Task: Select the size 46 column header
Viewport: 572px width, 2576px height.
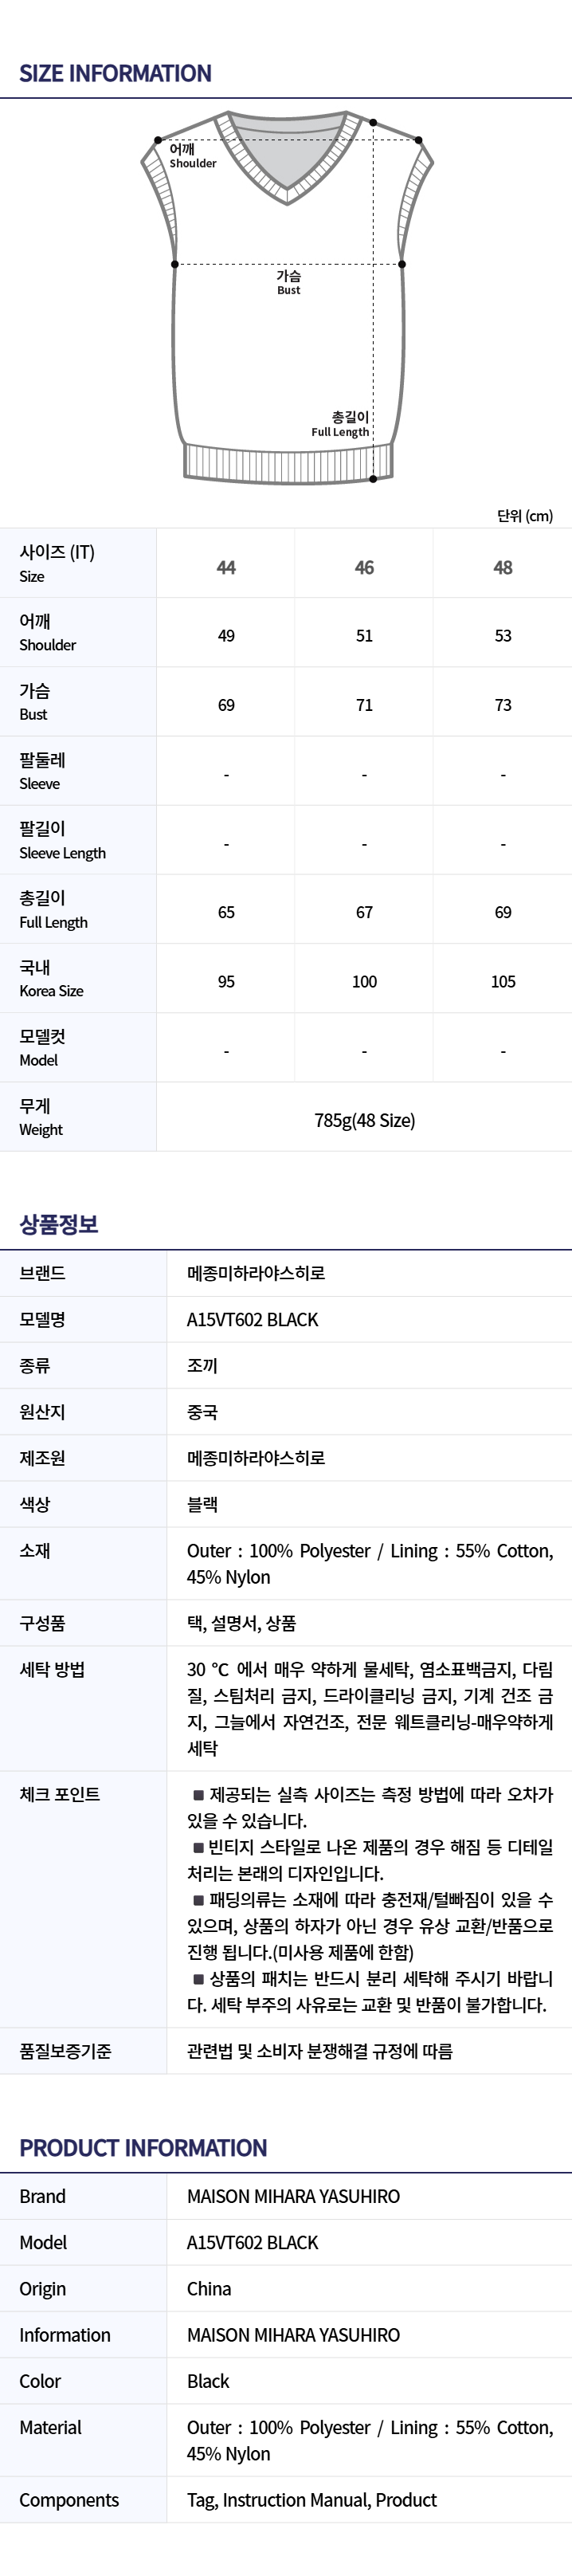Action: [x=364, y=568]
